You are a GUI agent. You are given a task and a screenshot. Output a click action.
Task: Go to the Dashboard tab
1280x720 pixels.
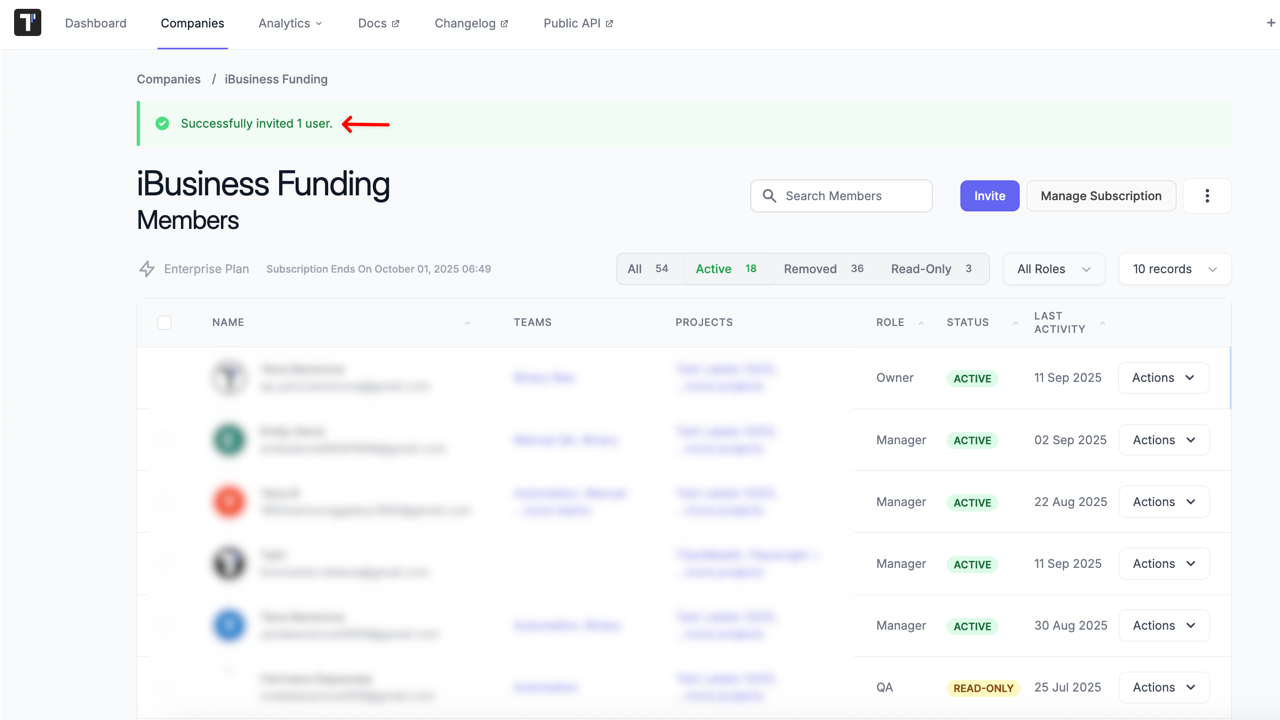click(x=96, y=23)
